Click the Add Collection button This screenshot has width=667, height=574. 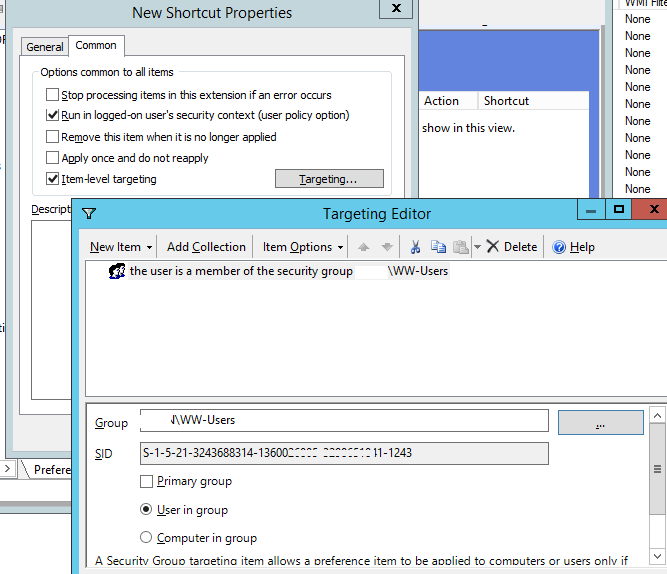[206, 247]
